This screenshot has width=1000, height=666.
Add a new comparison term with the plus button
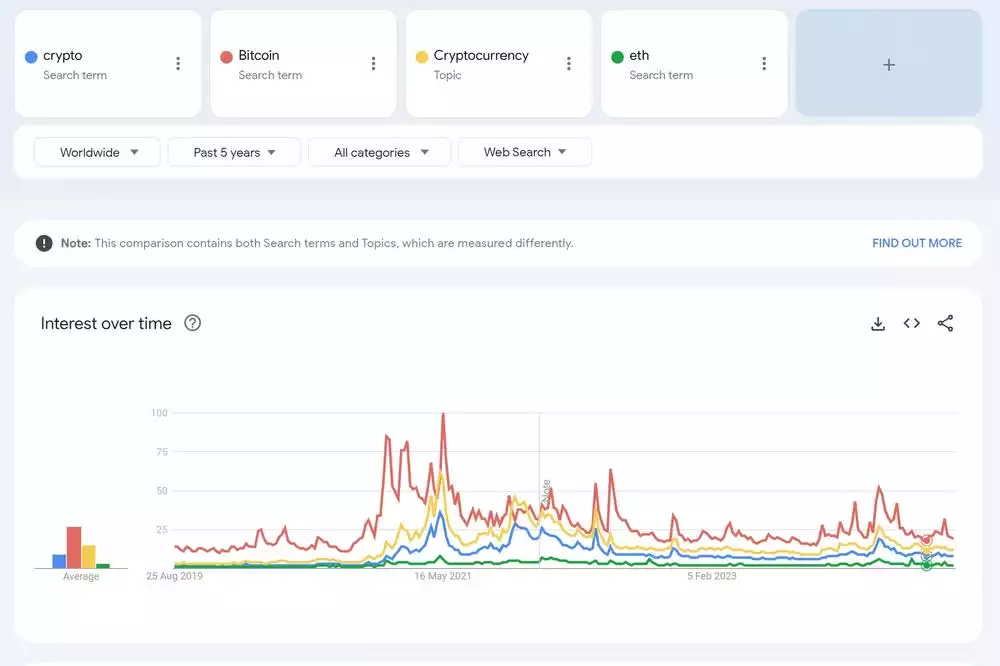tap(888, 63)
